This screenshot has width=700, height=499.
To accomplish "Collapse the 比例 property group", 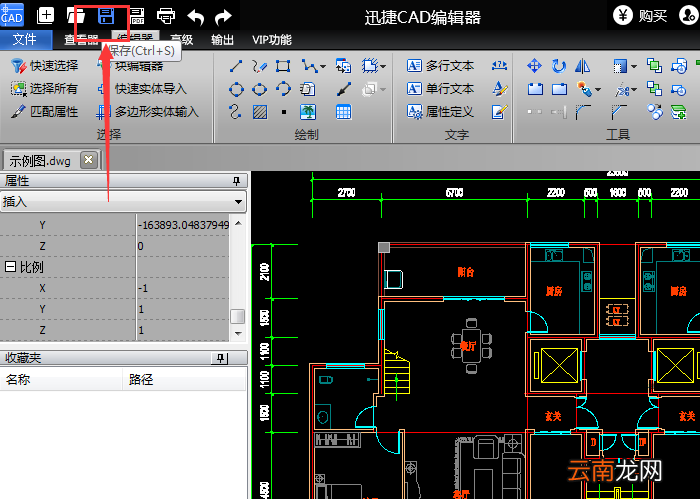I will click(x=10, y=267).
